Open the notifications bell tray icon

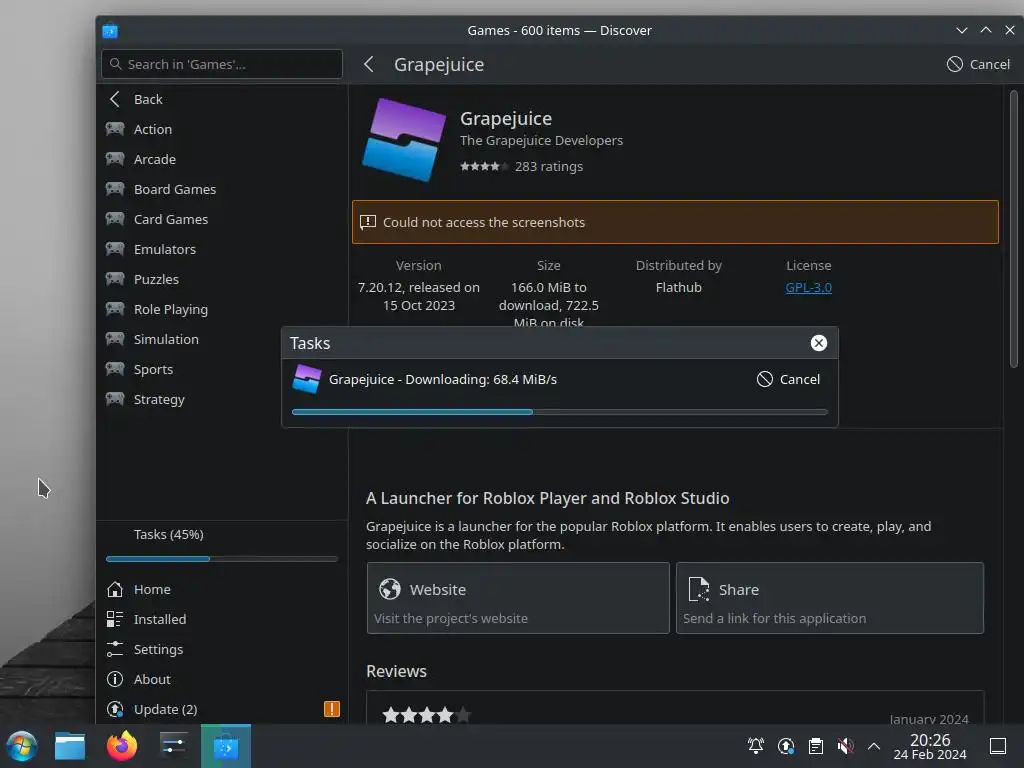pyautogui.click(x=756, y=746)
